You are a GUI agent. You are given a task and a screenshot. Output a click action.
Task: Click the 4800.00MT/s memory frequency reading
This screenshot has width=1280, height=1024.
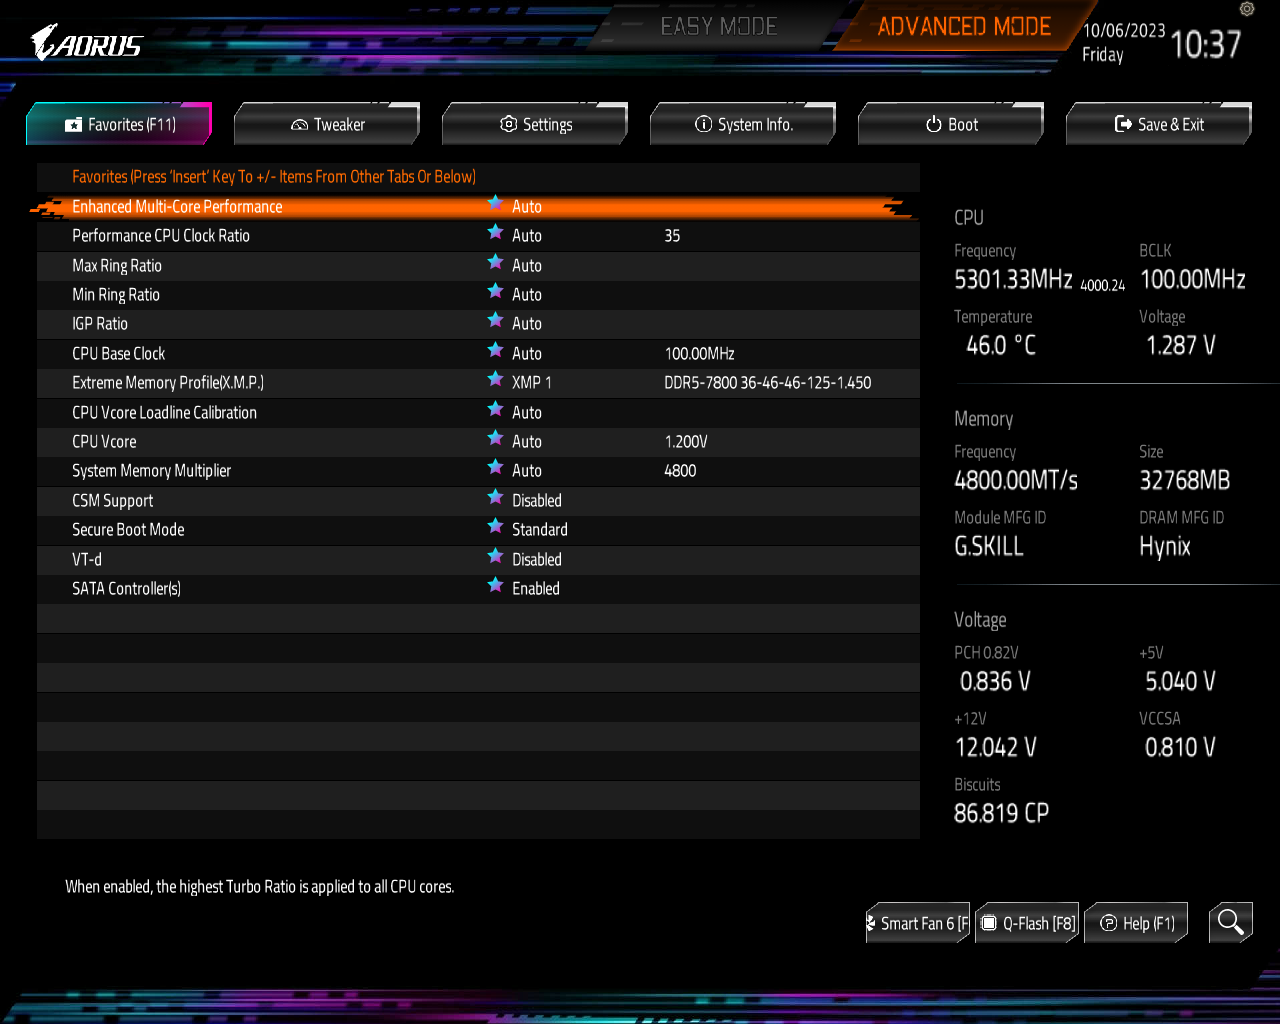(1016, 480)
